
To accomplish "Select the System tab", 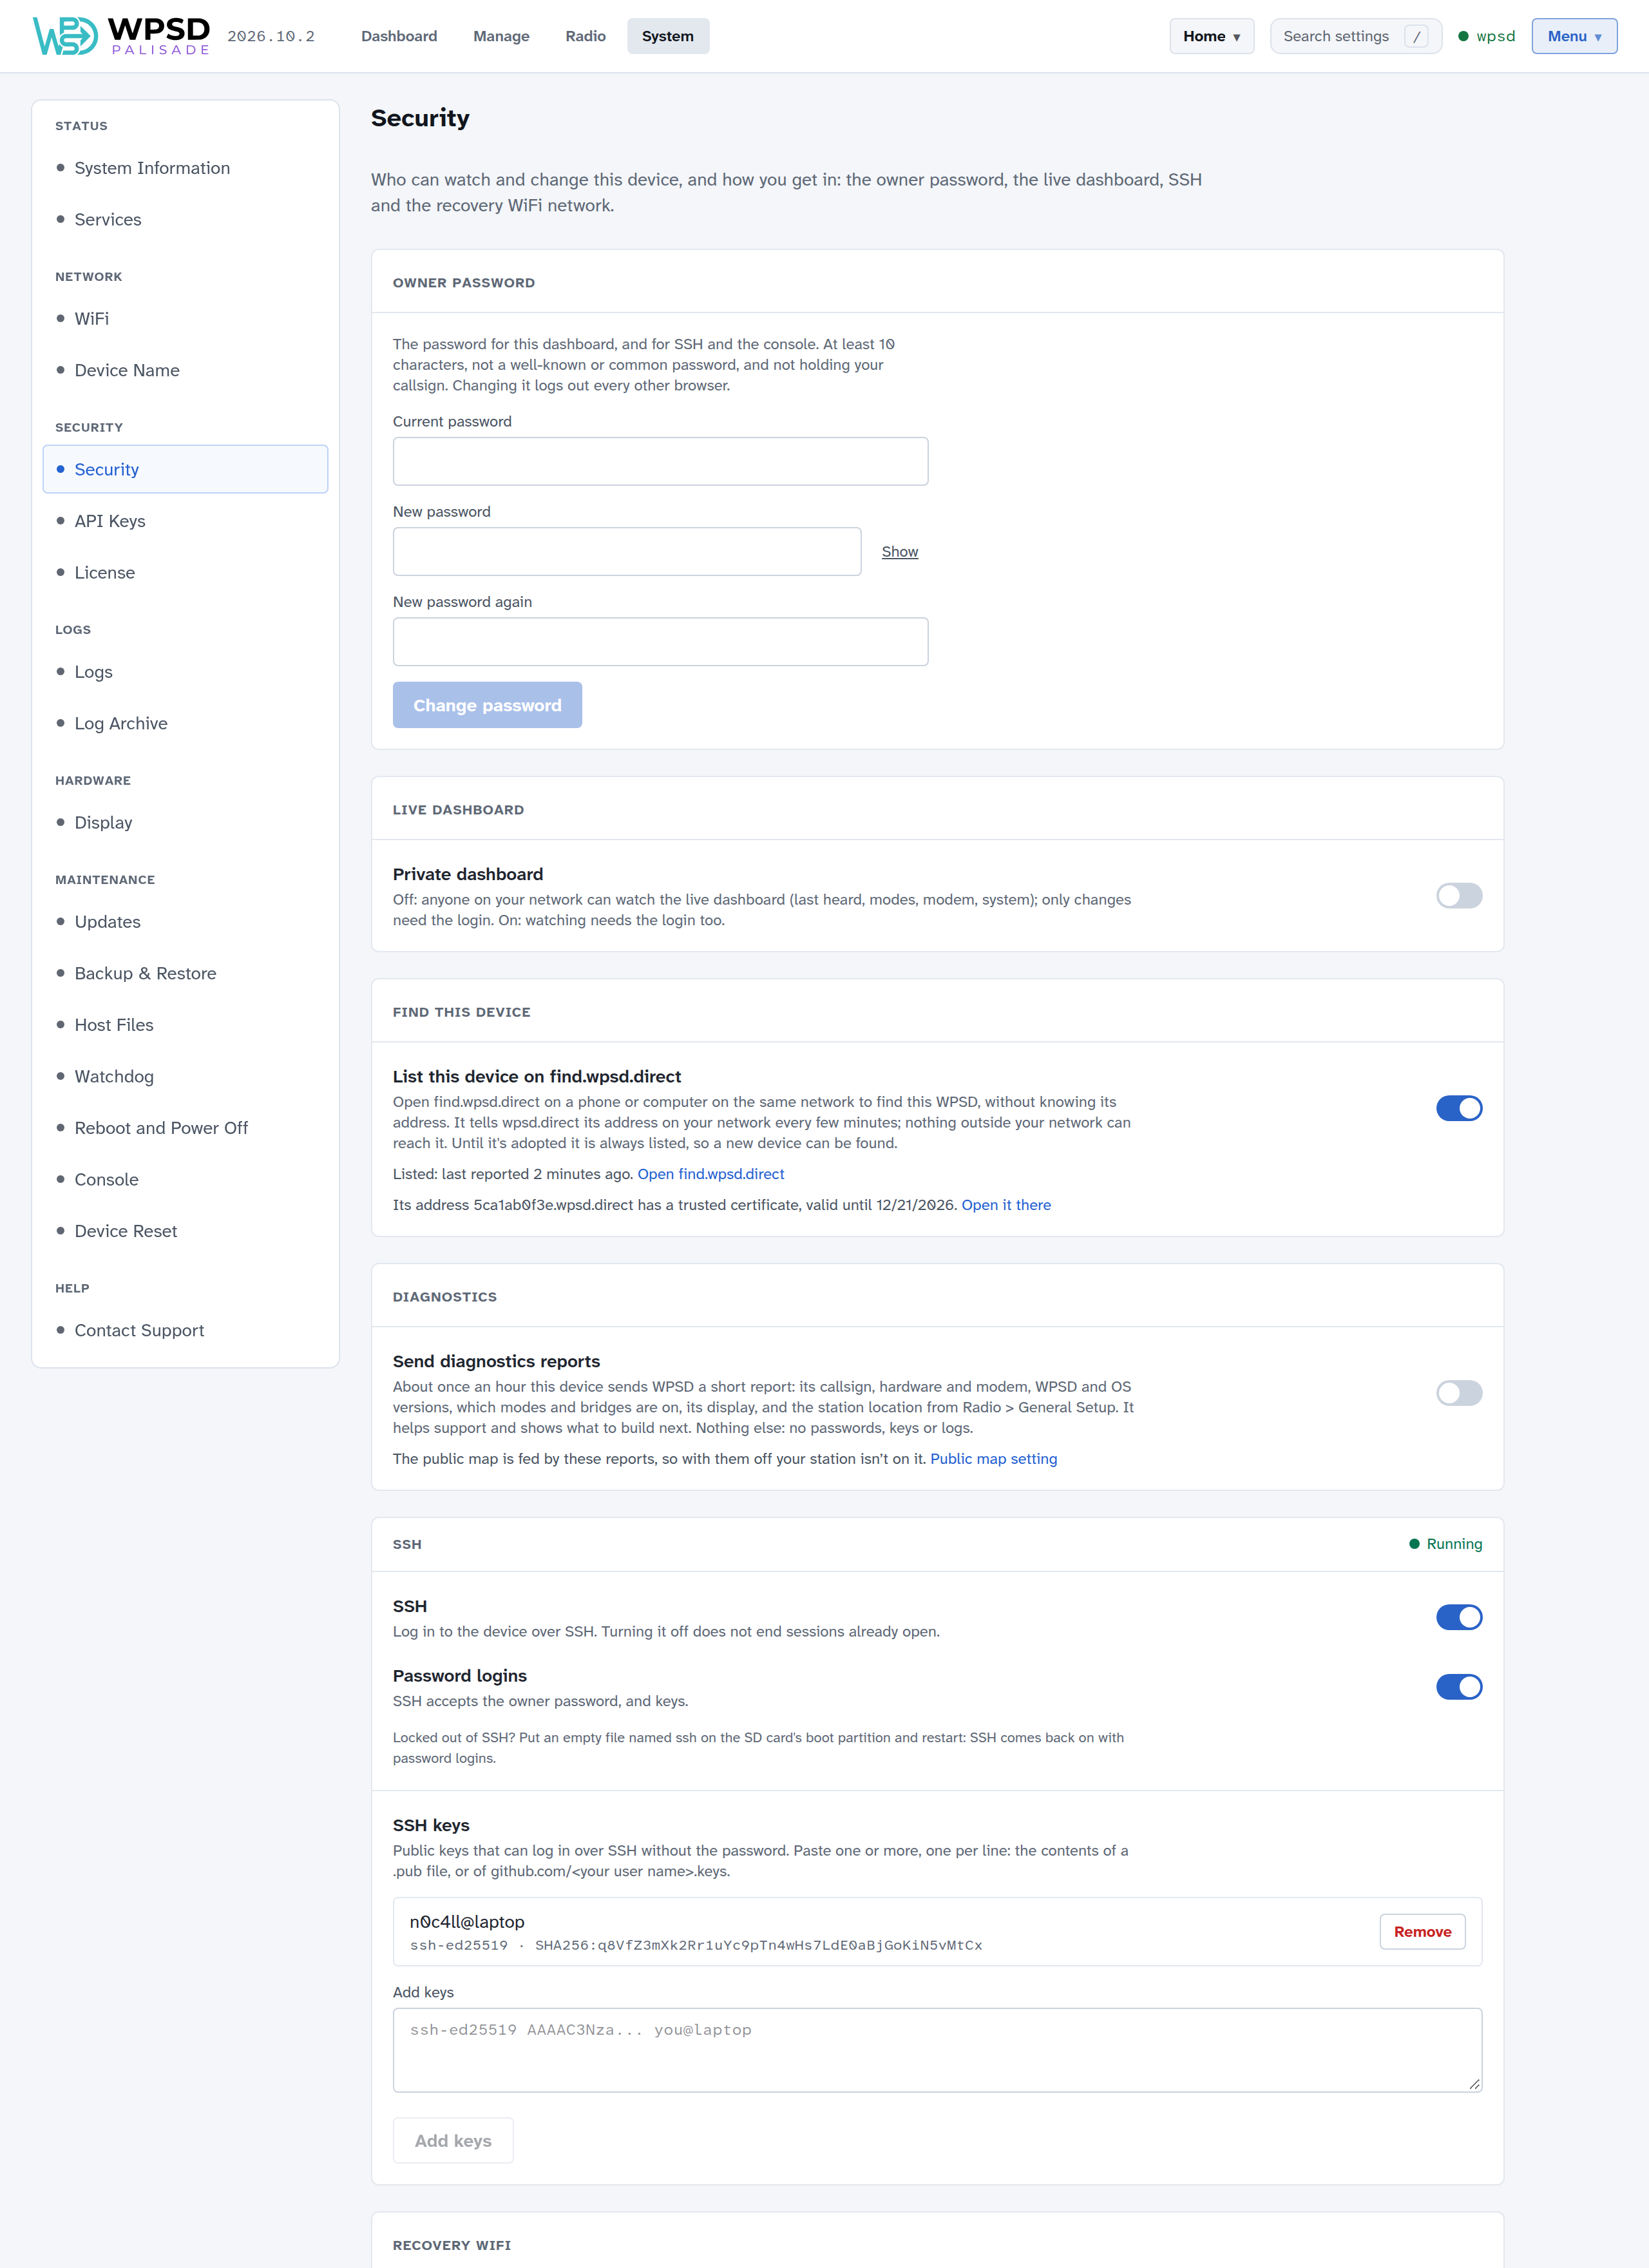I will (668, 36).
